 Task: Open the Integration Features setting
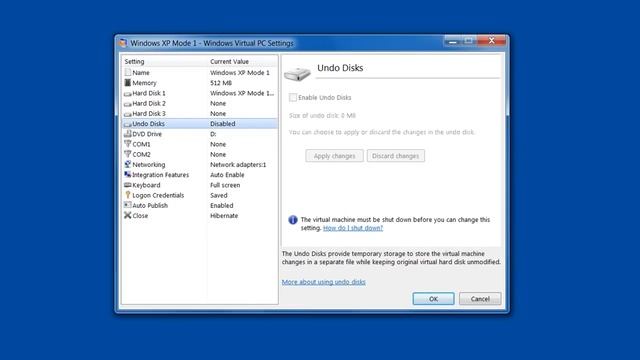200,175
